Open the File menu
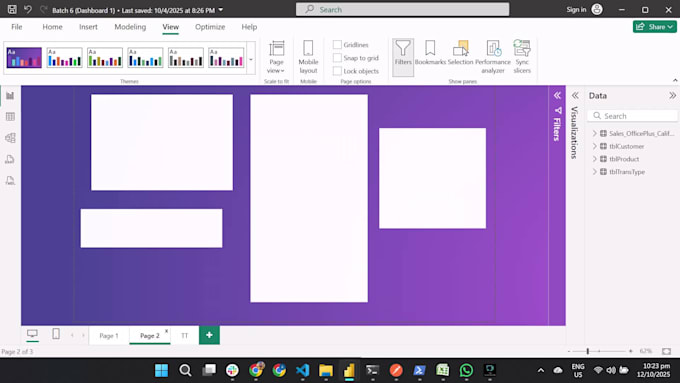 (x=16, y=27)
